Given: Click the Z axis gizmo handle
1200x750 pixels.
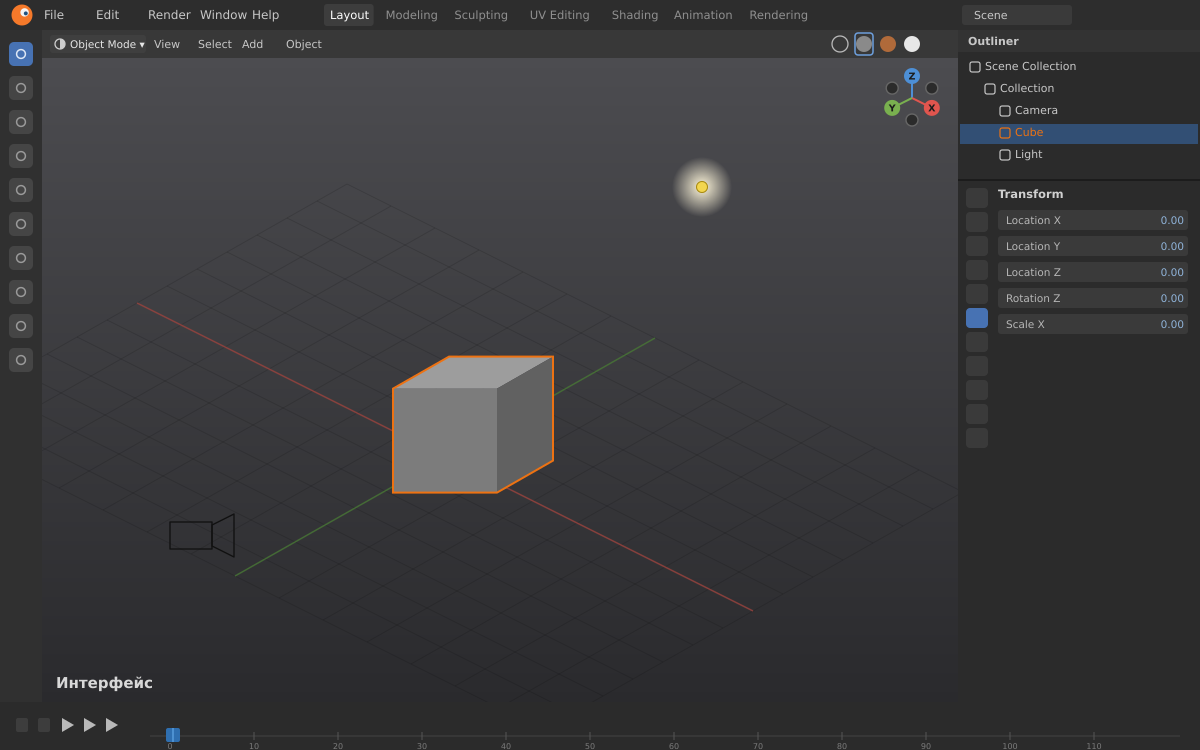Looking at the screenshot, I should [x=912, y=76].
